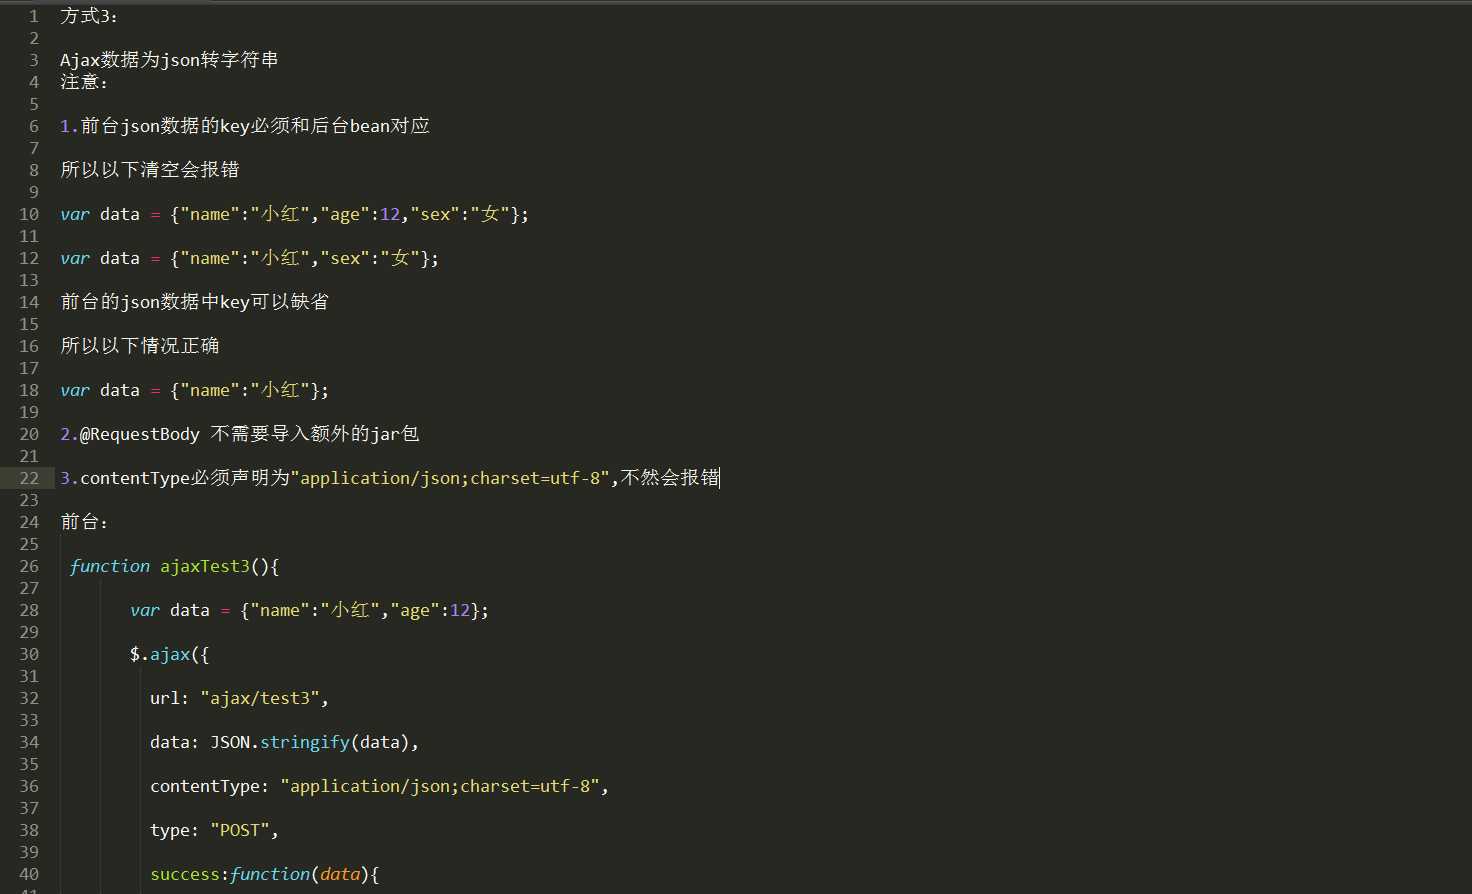Screen dimensions: 1472x894
Task: Click the "前台:" line
Action: tap(84, 522)
